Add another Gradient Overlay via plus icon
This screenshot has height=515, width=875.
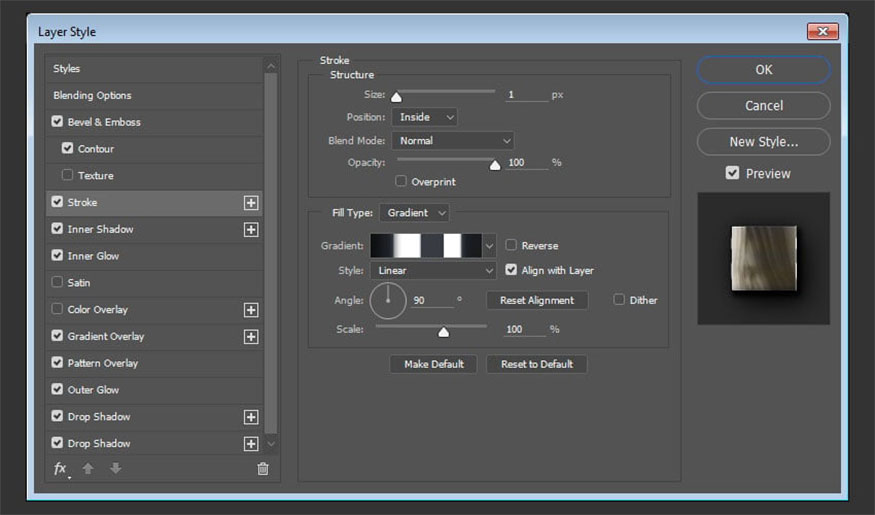click(251, 337)
